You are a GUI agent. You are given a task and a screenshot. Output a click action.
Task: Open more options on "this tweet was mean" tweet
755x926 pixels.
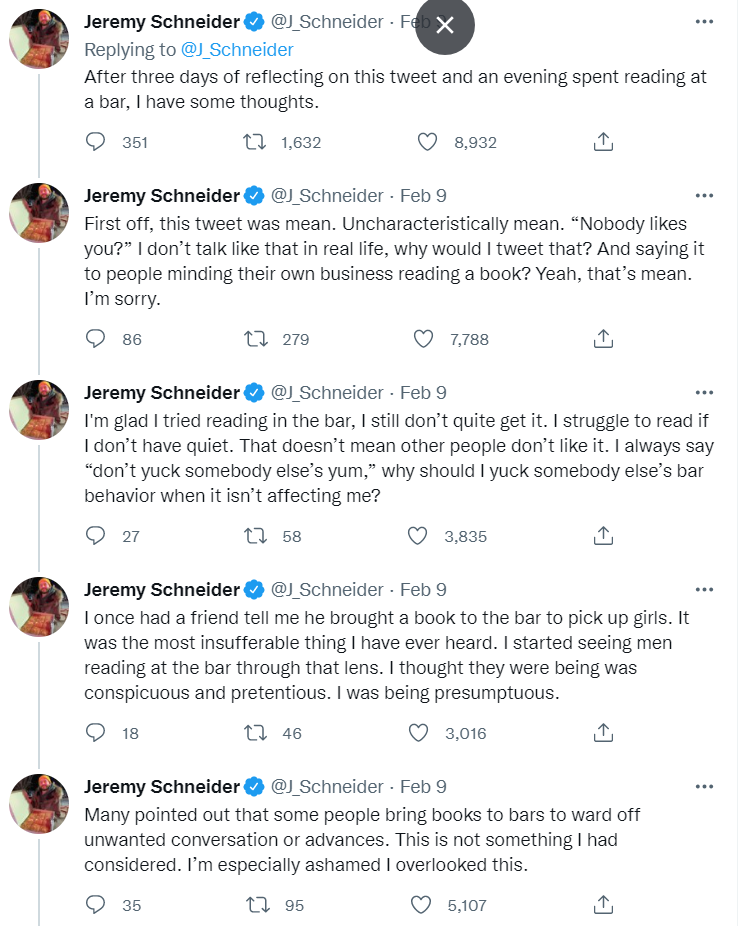coord(704,195)
